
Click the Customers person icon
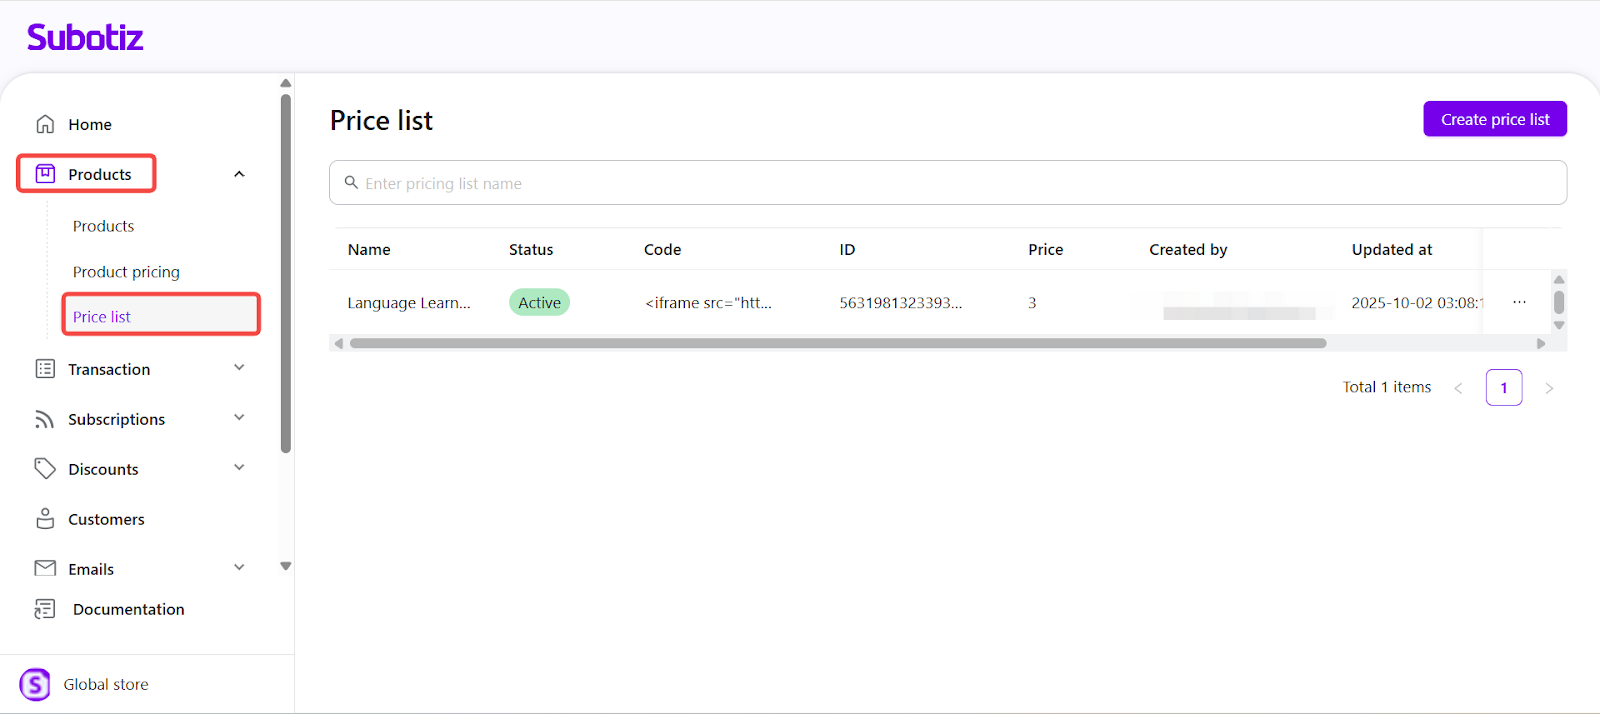[45, 519]
